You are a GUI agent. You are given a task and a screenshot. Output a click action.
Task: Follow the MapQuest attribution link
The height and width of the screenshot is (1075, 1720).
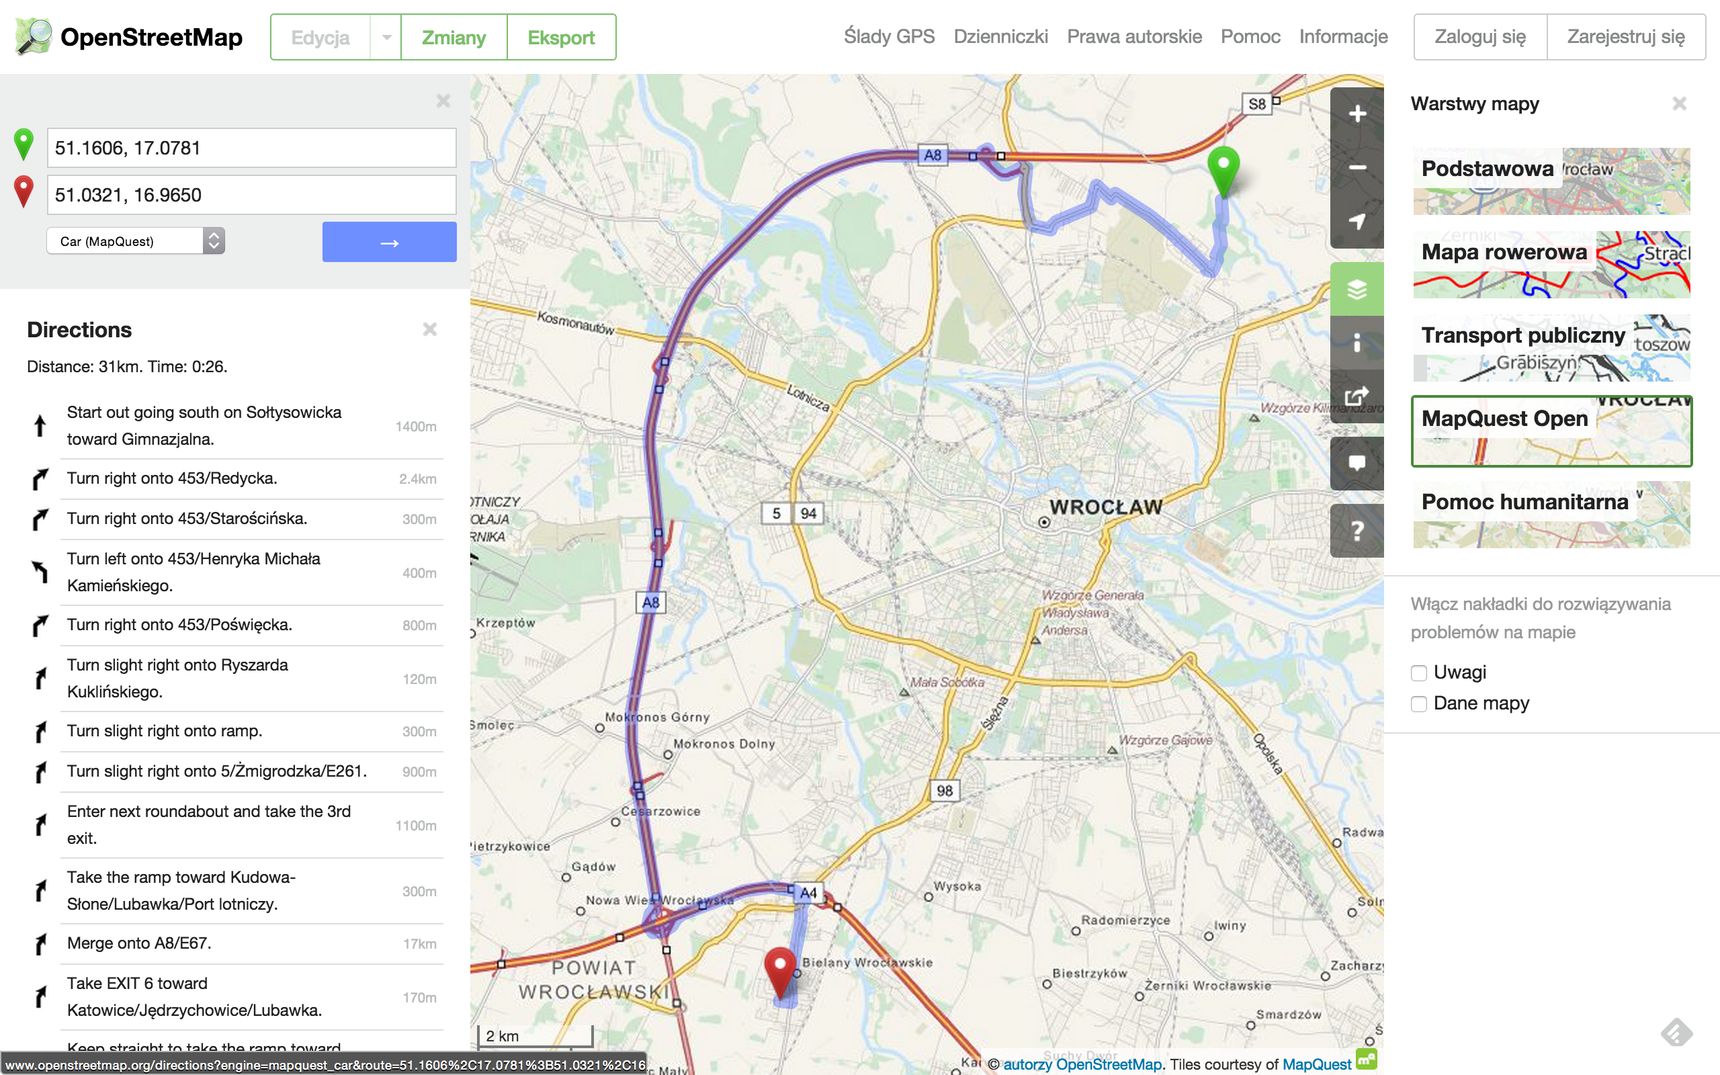pos(1317,1064)
